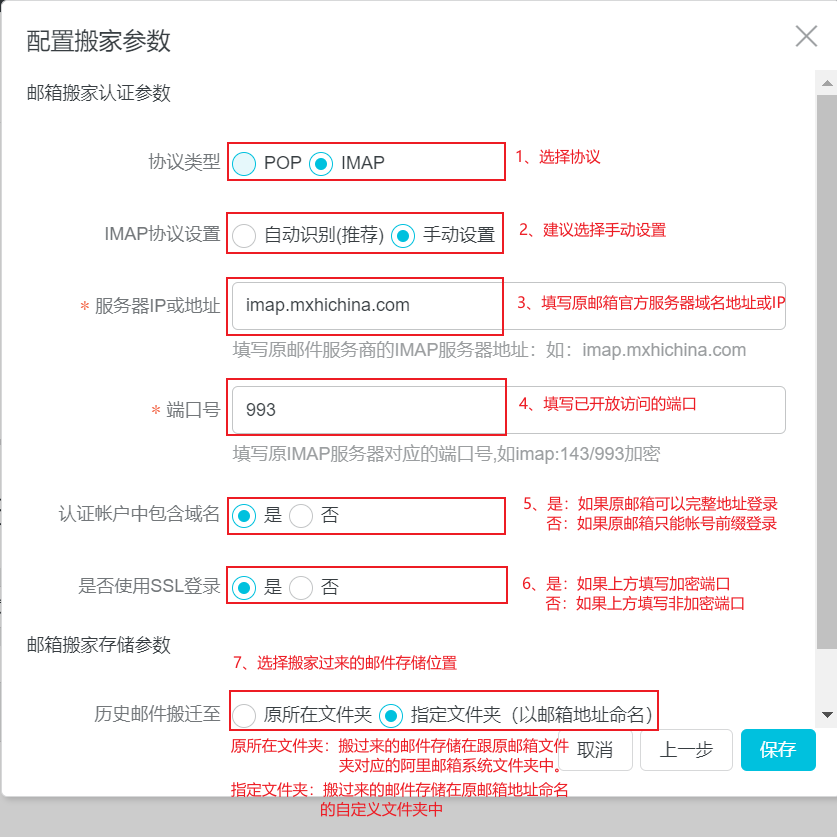Click the 邮箱搬家存储参数 section heading
Screen dimensions: 837x837
point(72,647)
